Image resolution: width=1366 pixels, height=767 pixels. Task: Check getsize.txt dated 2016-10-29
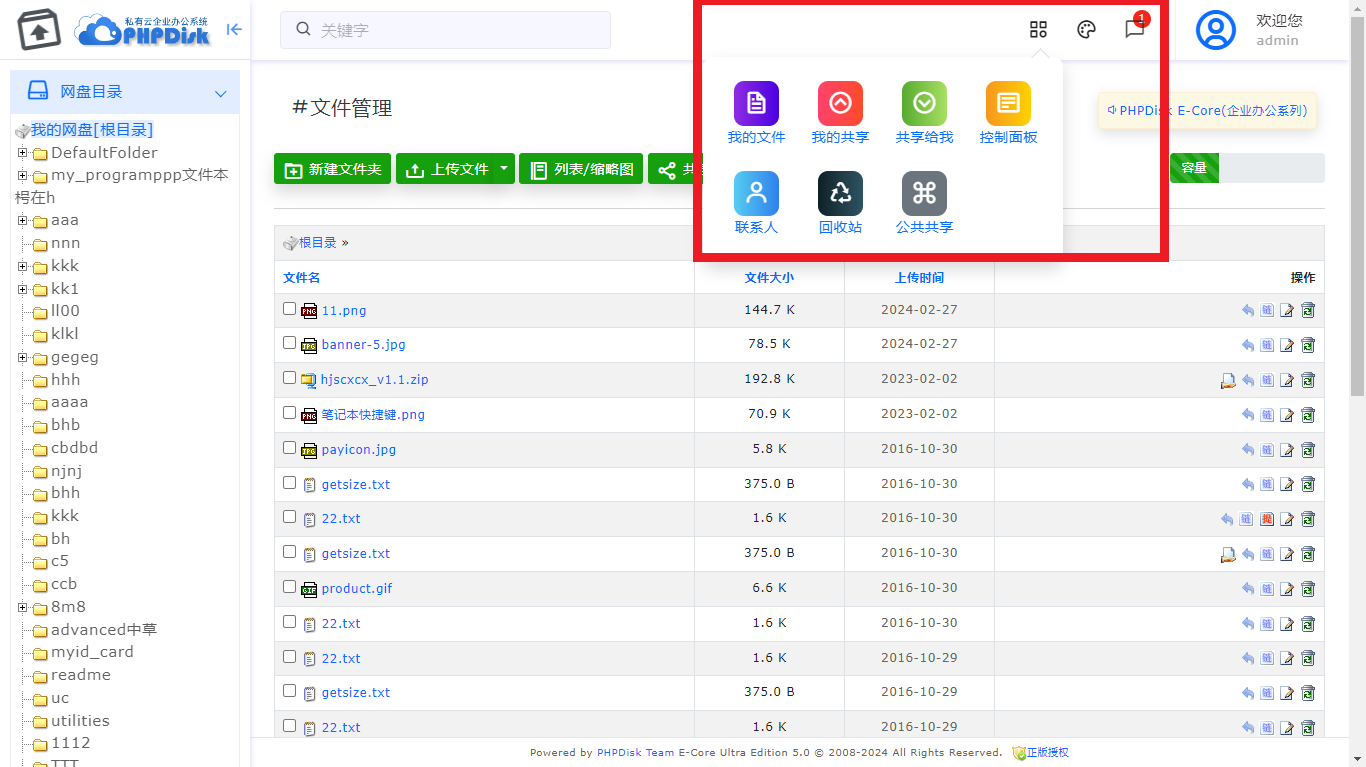point(290,691)
